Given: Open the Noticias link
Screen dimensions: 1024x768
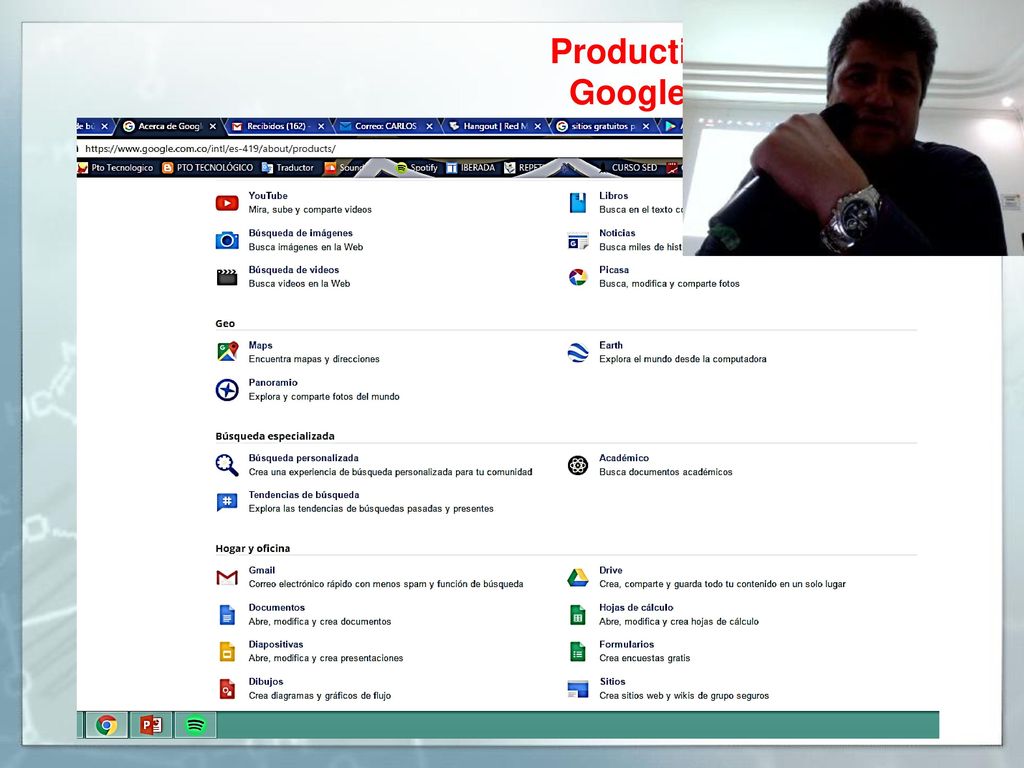Looking at the screenshot, I should [x=617, y=233].
